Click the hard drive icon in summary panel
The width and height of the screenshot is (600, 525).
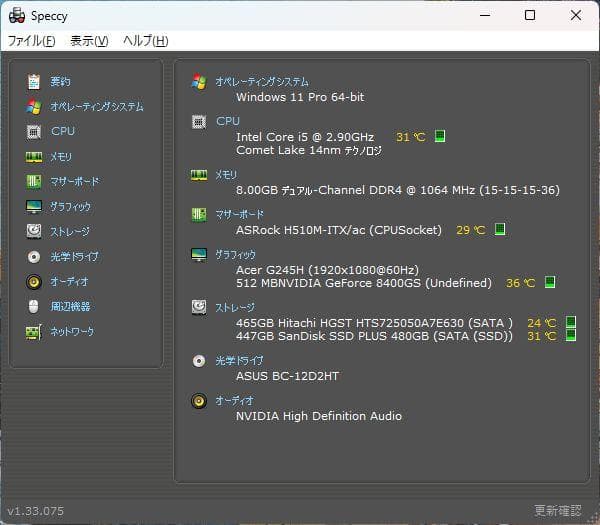pyautogui.click(x=199, y=307)
